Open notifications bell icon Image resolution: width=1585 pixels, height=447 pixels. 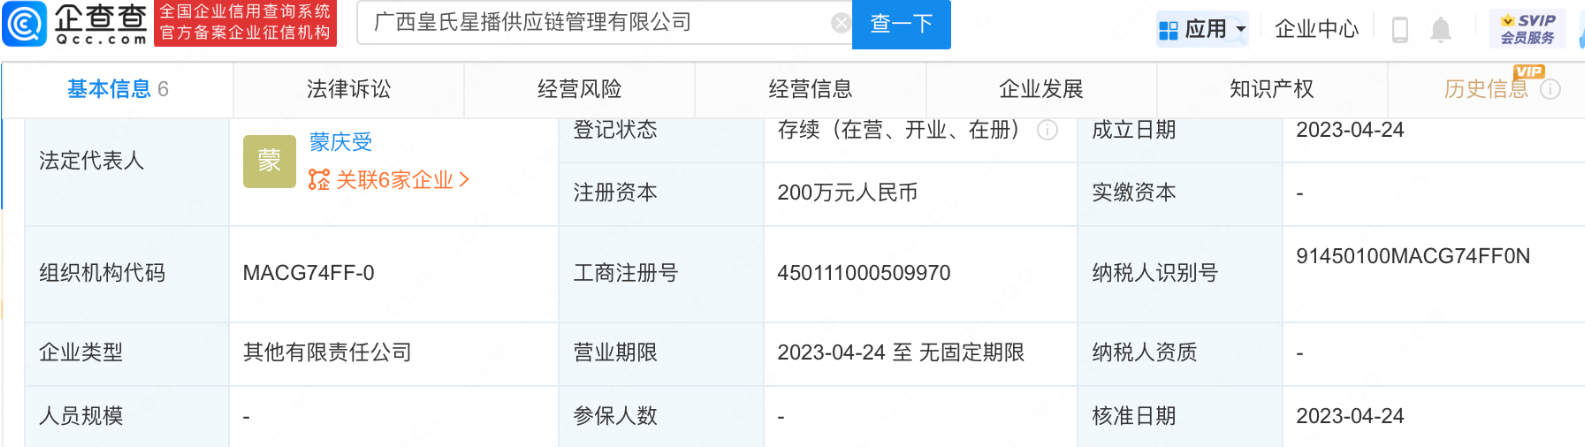click(1440, 30)
